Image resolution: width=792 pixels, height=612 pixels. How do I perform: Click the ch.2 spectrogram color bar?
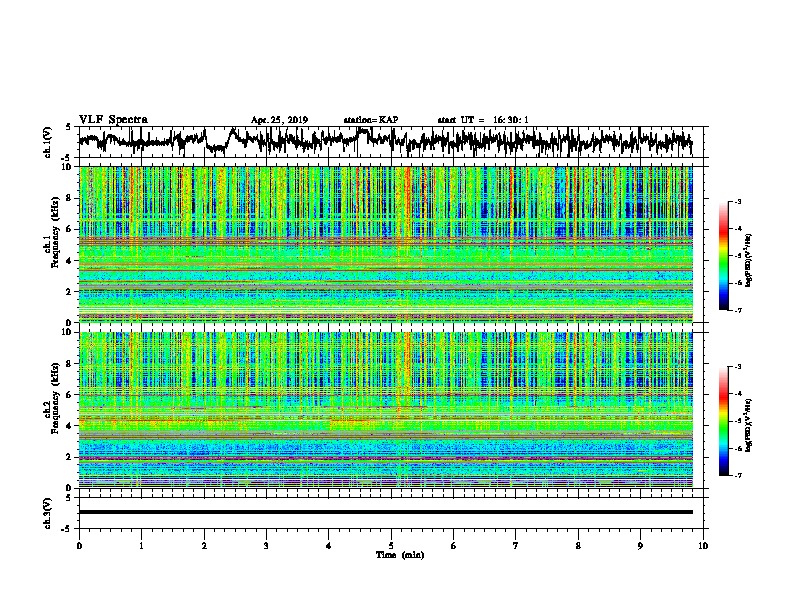click(x=723, y=421)
